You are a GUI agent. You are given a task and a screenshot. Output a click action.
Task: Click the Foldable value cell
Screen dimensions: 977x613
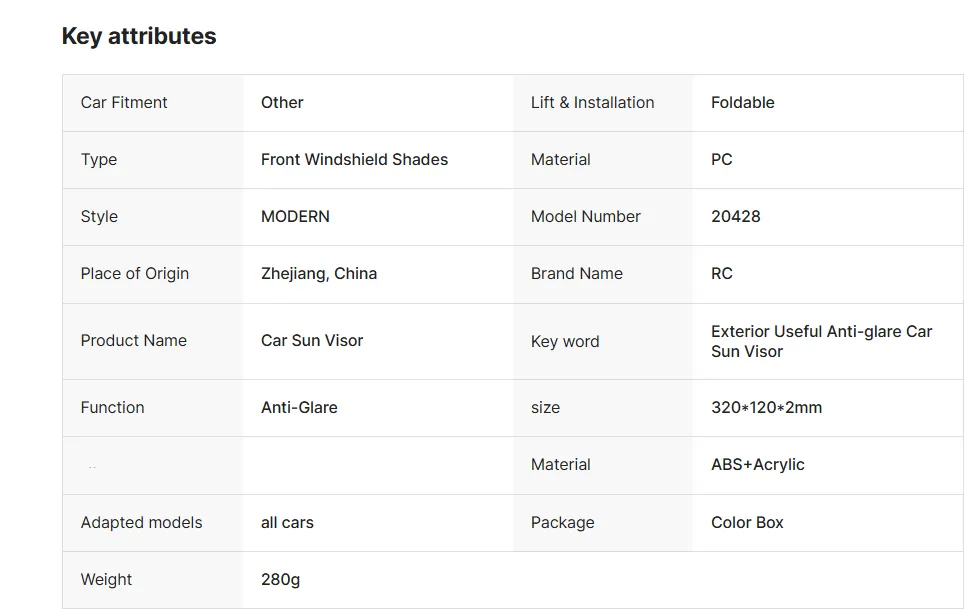(827, 103)
